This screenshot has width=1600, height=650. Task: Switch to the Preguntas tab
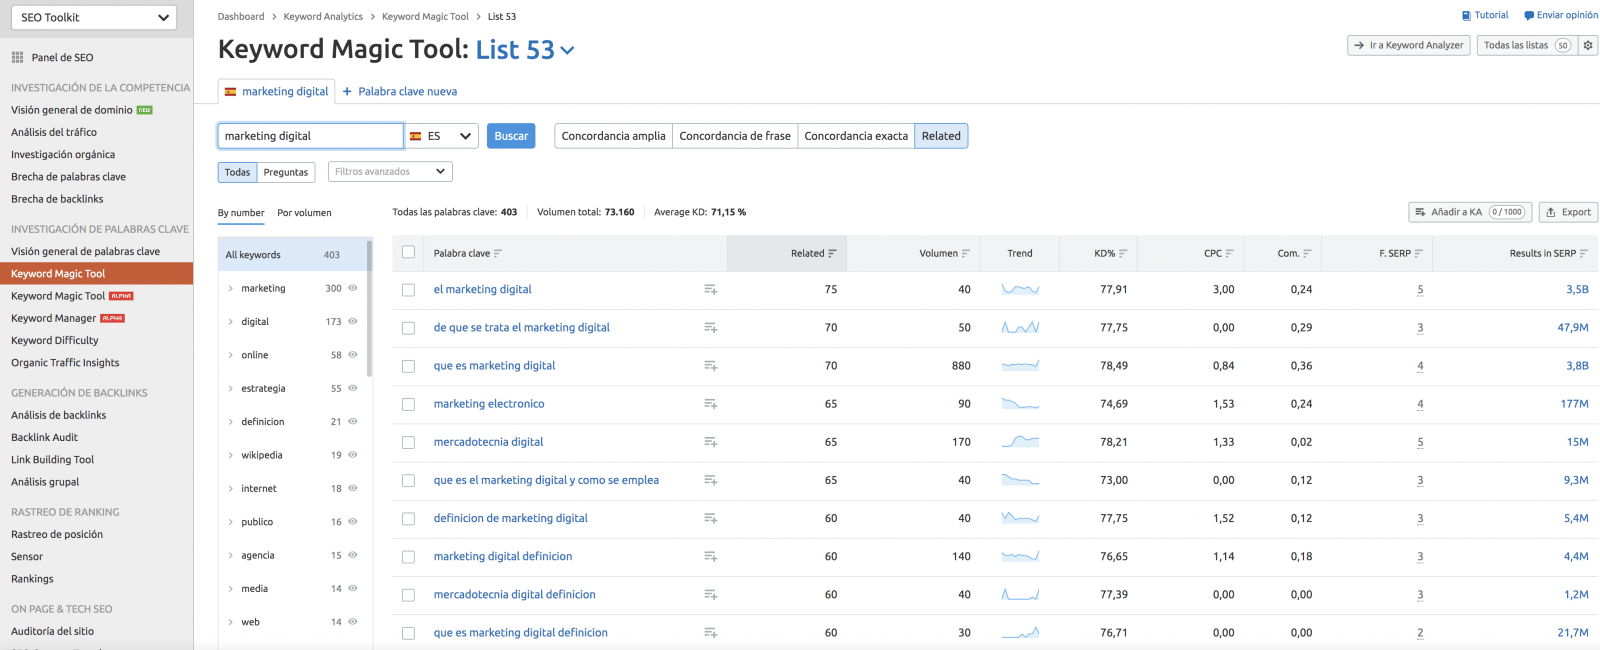click(285, 172)
